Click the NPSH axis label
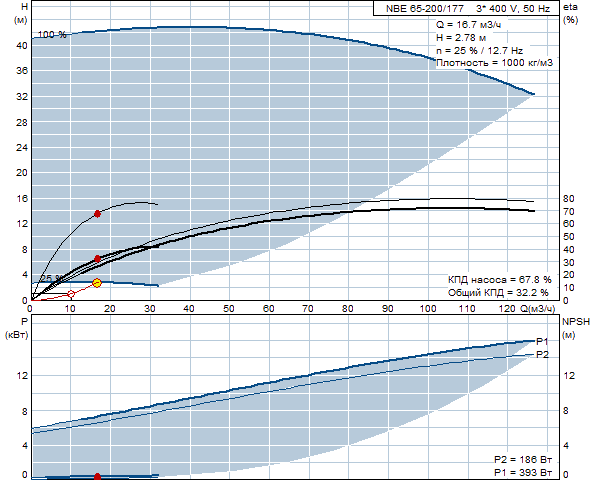This screenshot has height=480, width=592. tap(576, 322)
